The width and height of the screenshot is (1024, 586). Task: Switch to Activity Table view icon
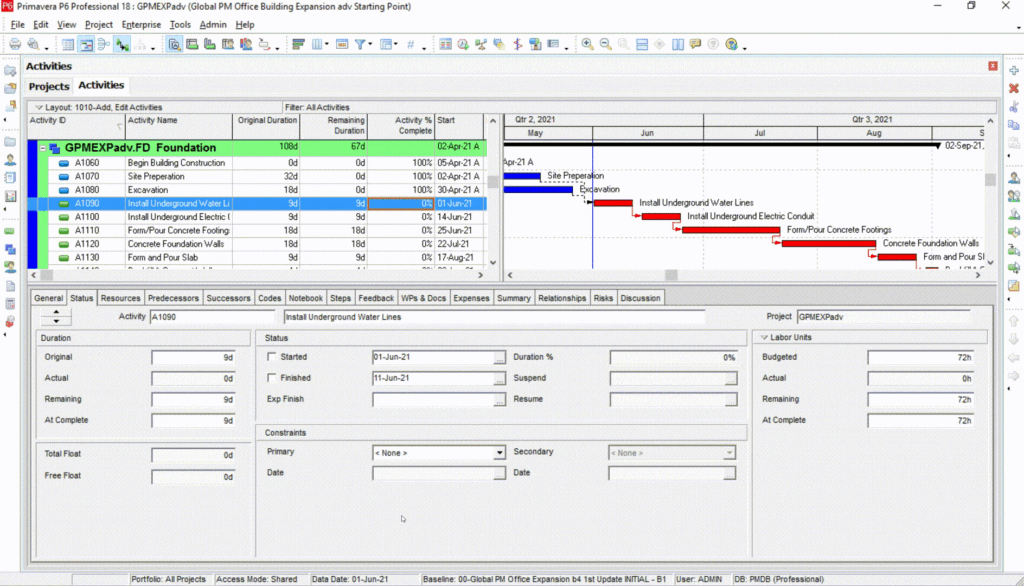coord(68,44)
